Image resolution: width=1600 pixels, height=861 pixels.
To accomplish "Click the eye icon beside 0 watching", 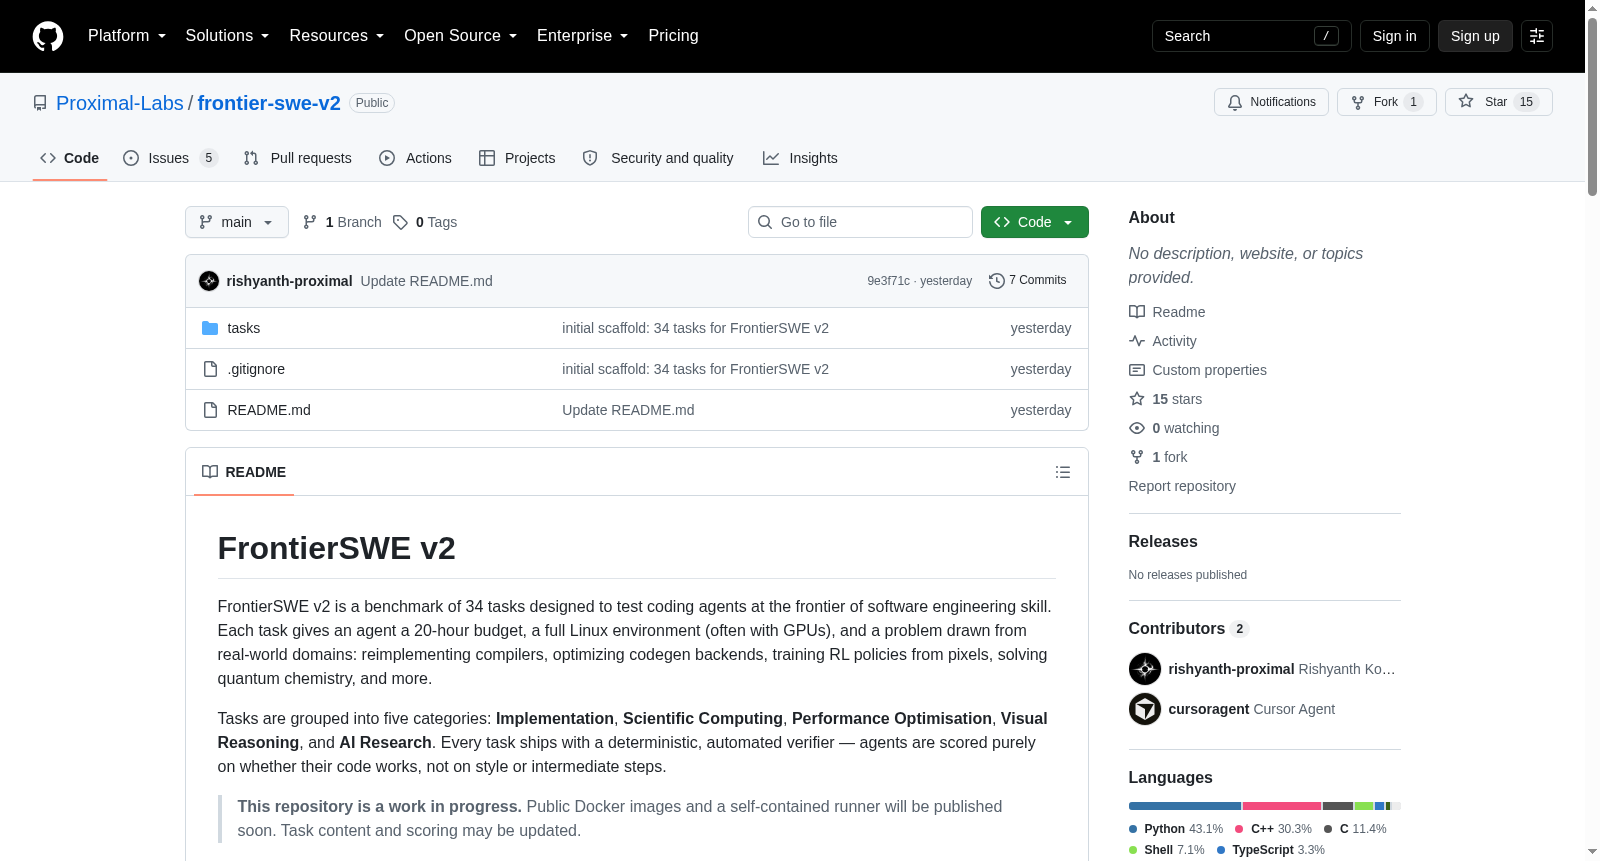I will 1137,428.
